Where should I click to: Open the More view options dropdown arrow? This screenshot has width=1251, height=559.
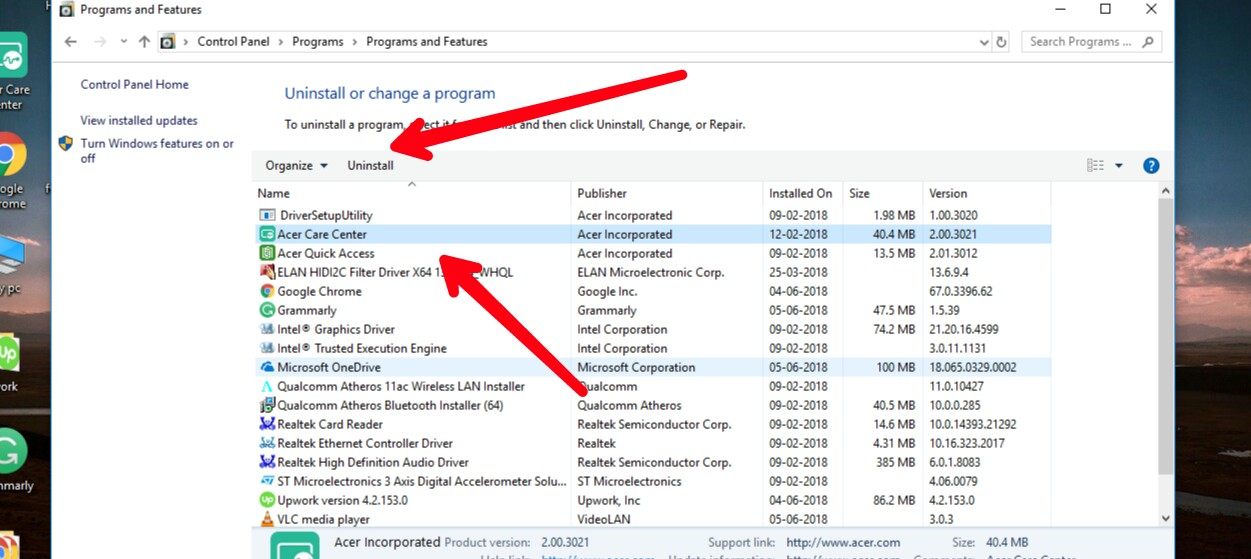pos(1119,166)
